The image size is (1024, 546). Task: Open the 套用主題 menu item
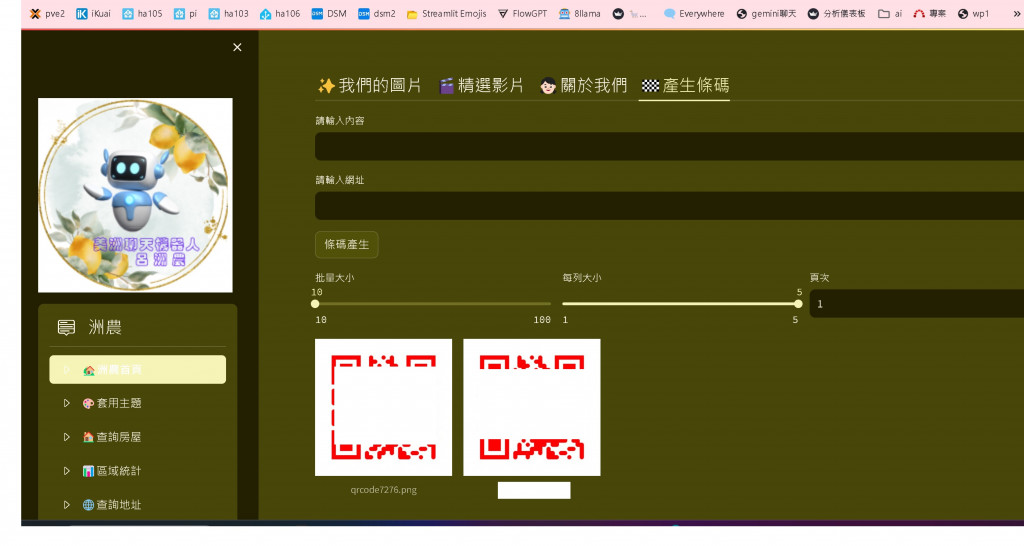[138, 404]
